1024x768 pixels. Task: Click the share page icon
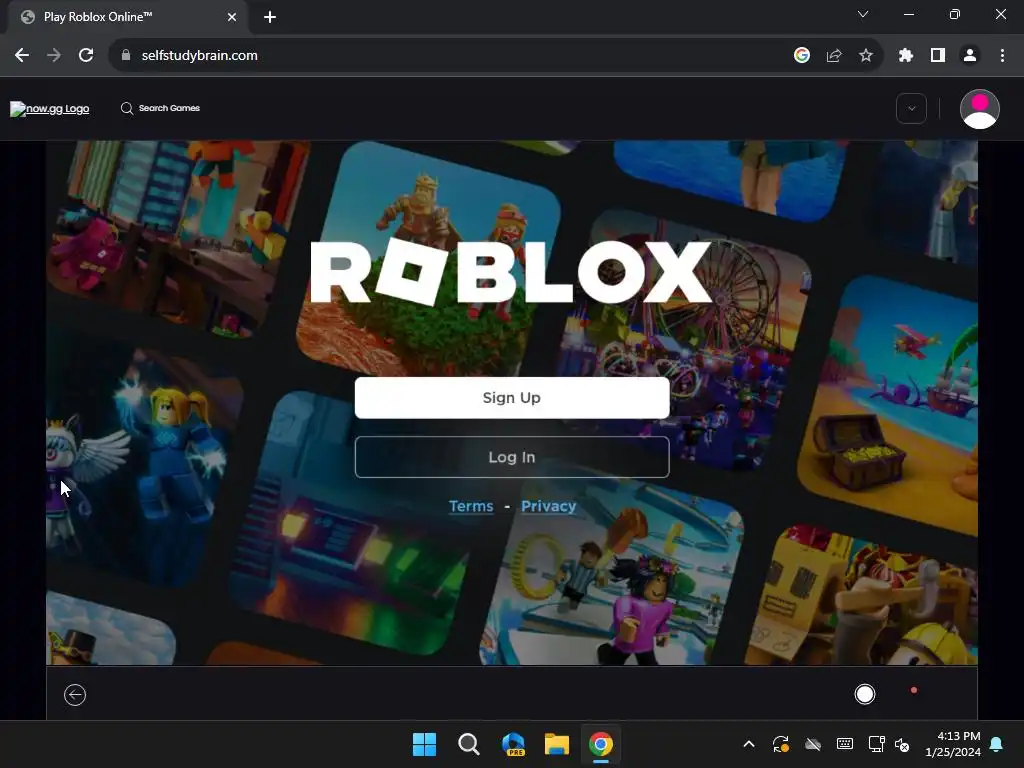[834, 56]
